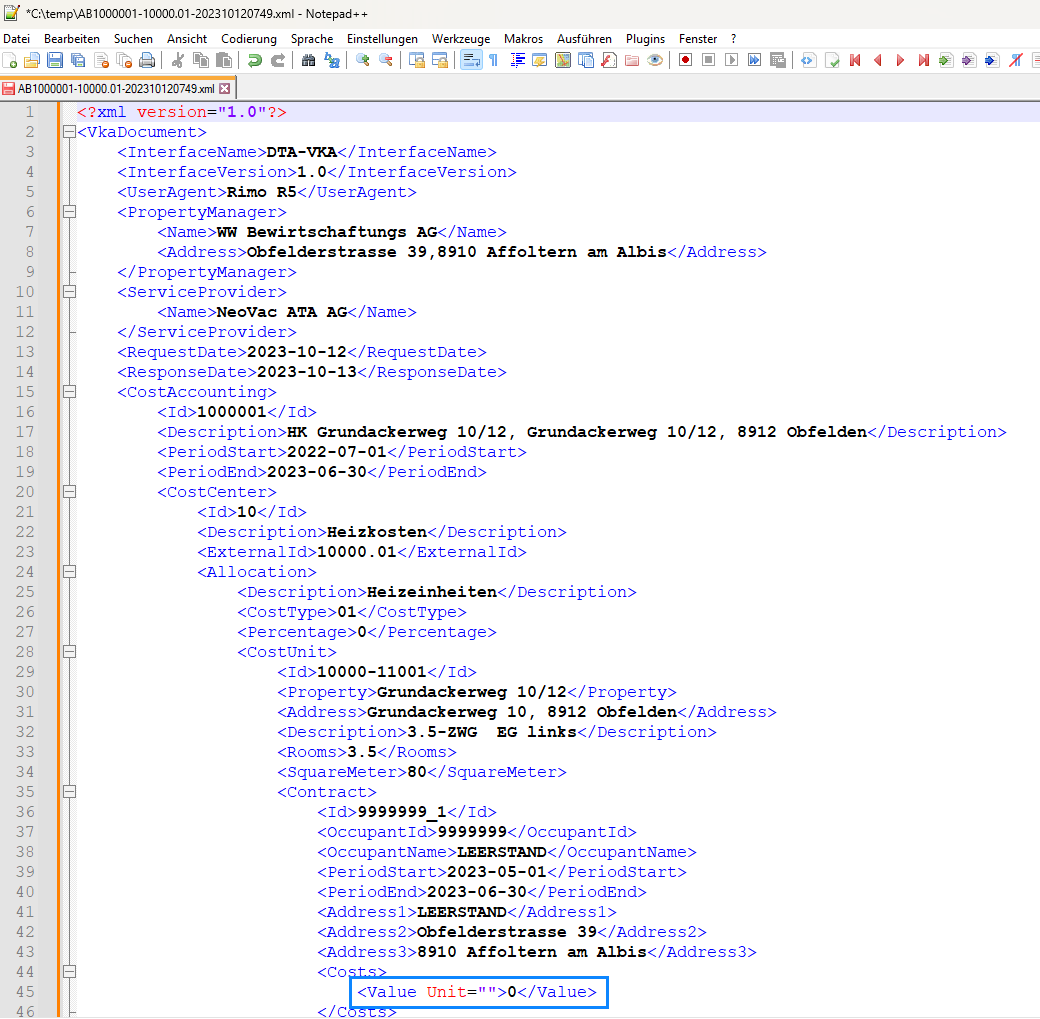Toggle the crossed-out pilcrow plugin icon

coord(1015,61)
